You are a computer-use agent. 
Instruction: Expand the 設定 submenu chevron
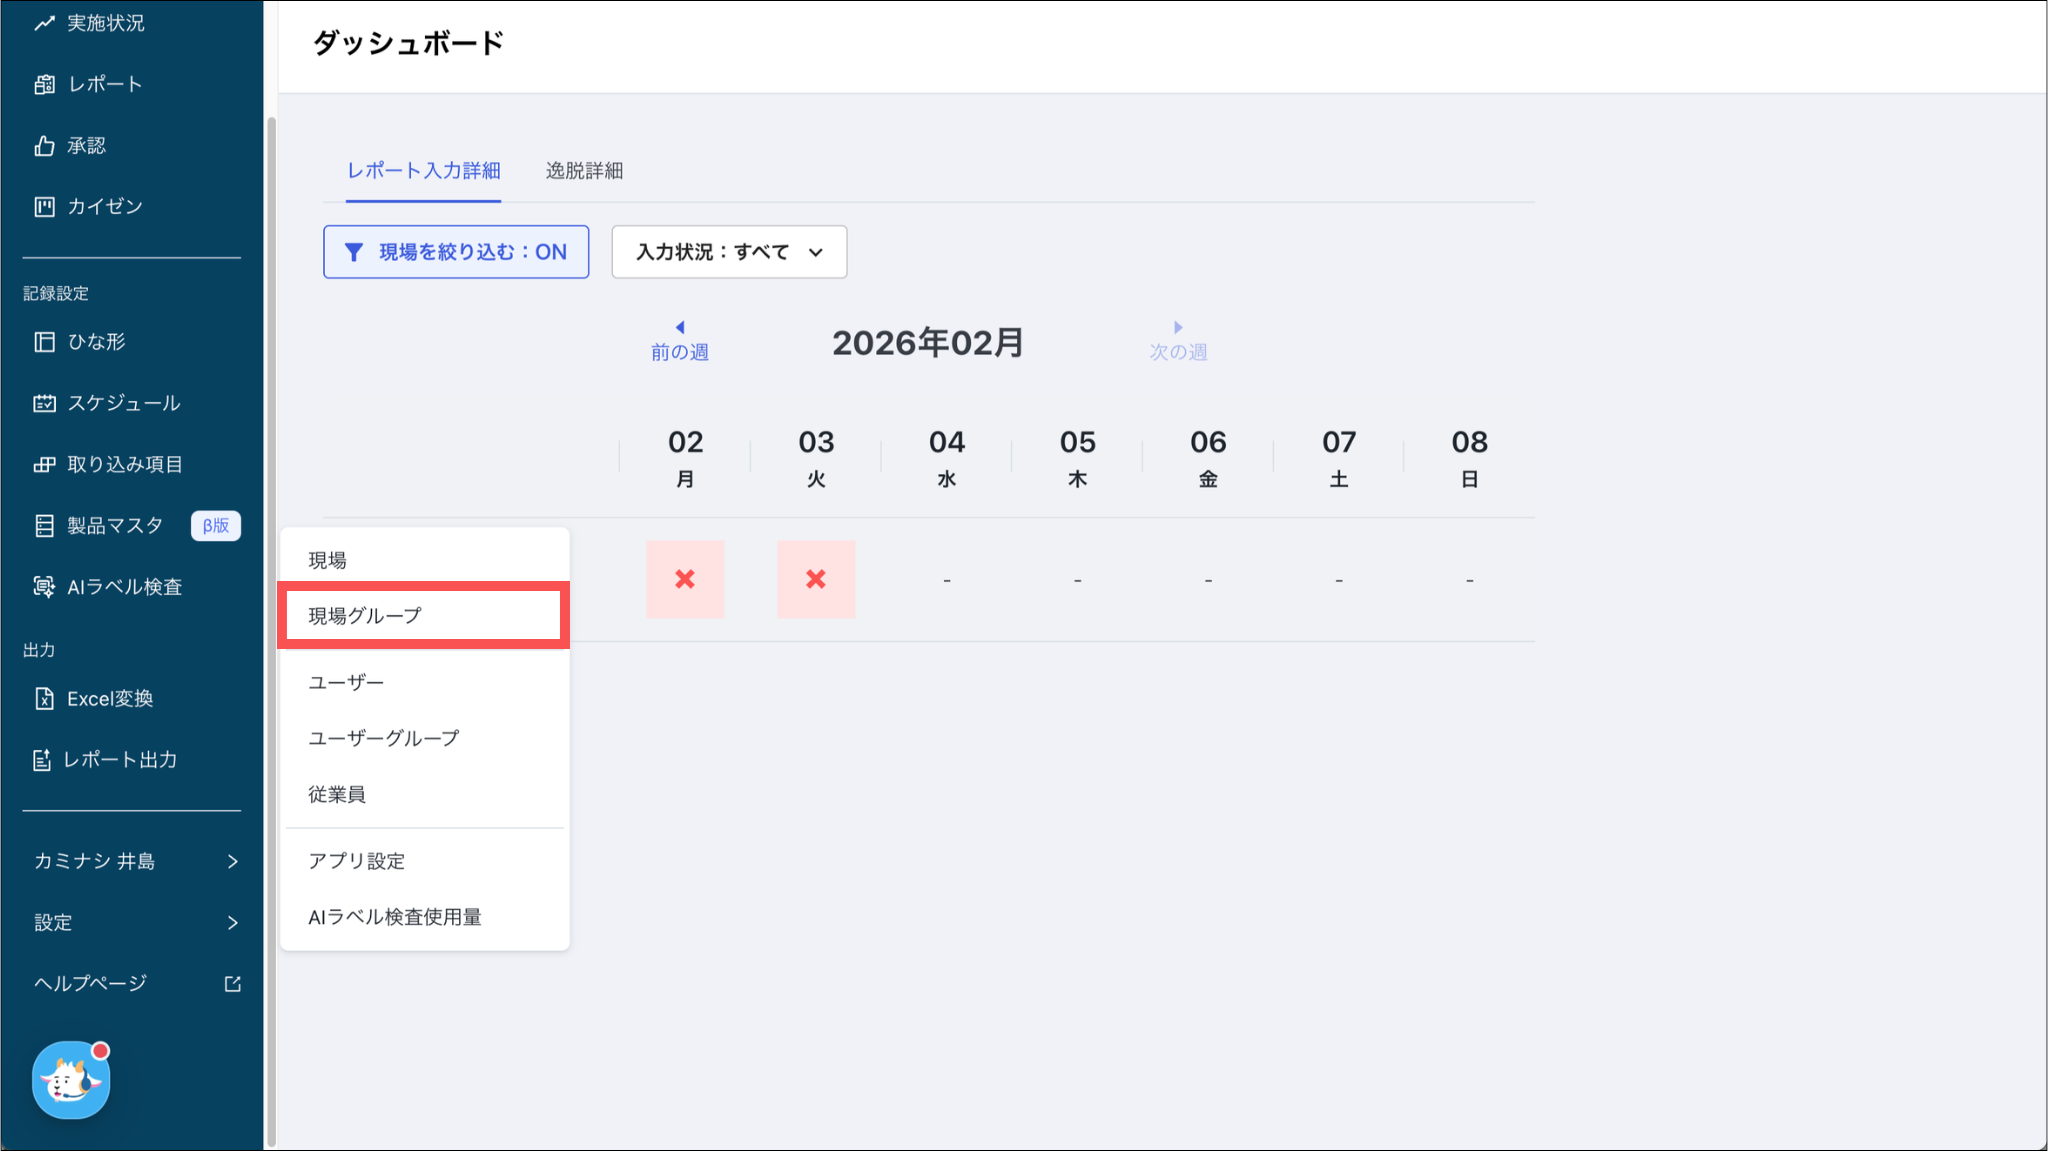tap(232, 922)
